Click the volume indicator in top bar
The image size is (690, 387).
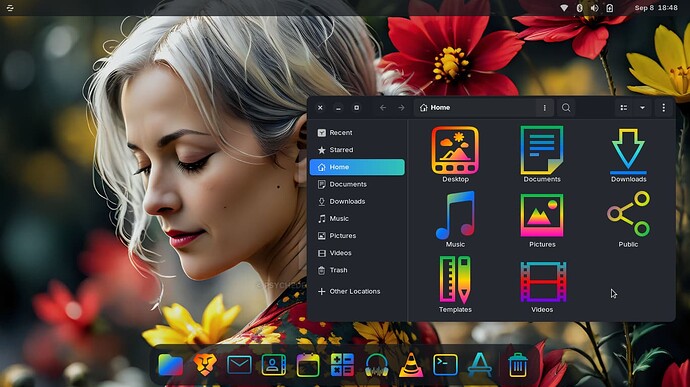[x=595, y=8]
